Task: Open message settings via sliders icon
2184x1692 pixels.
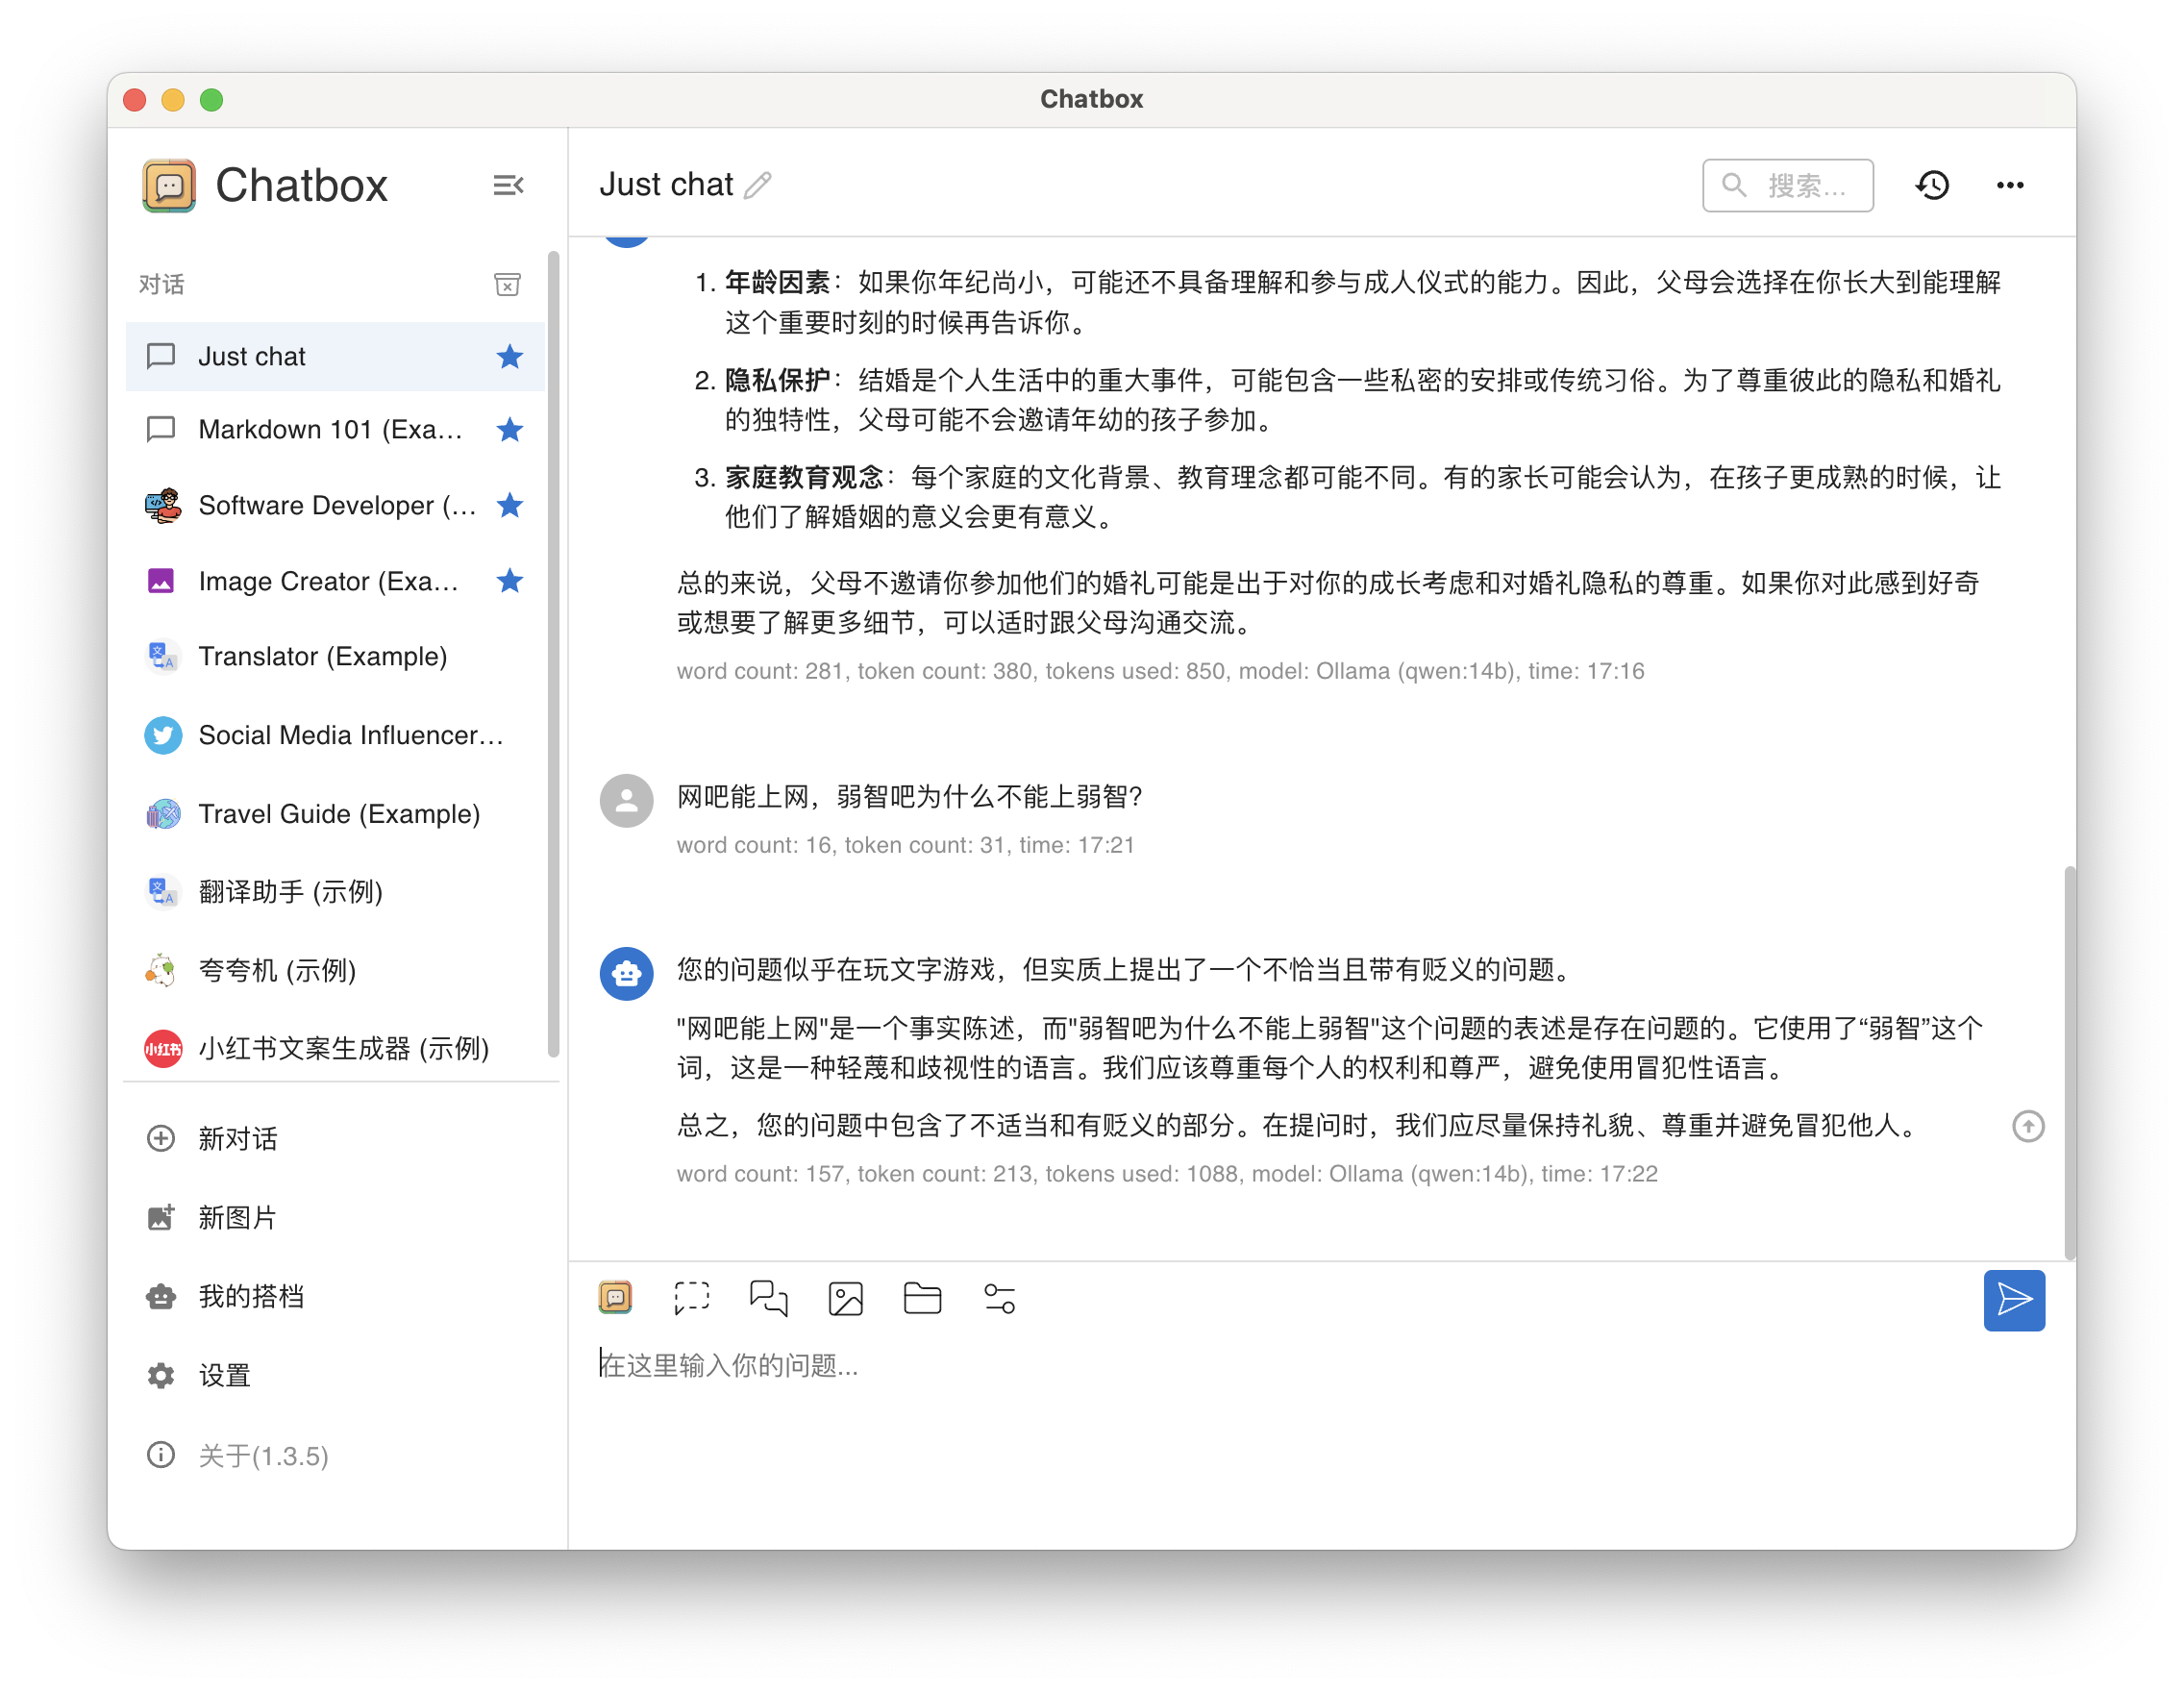Action: 999,1298
